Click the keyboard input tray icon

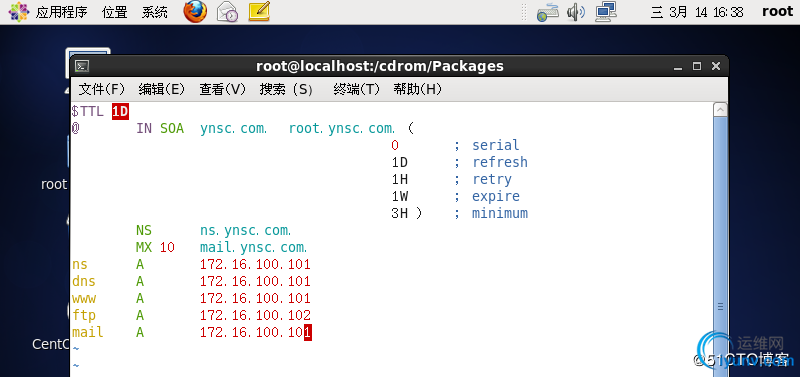(548, 13)
